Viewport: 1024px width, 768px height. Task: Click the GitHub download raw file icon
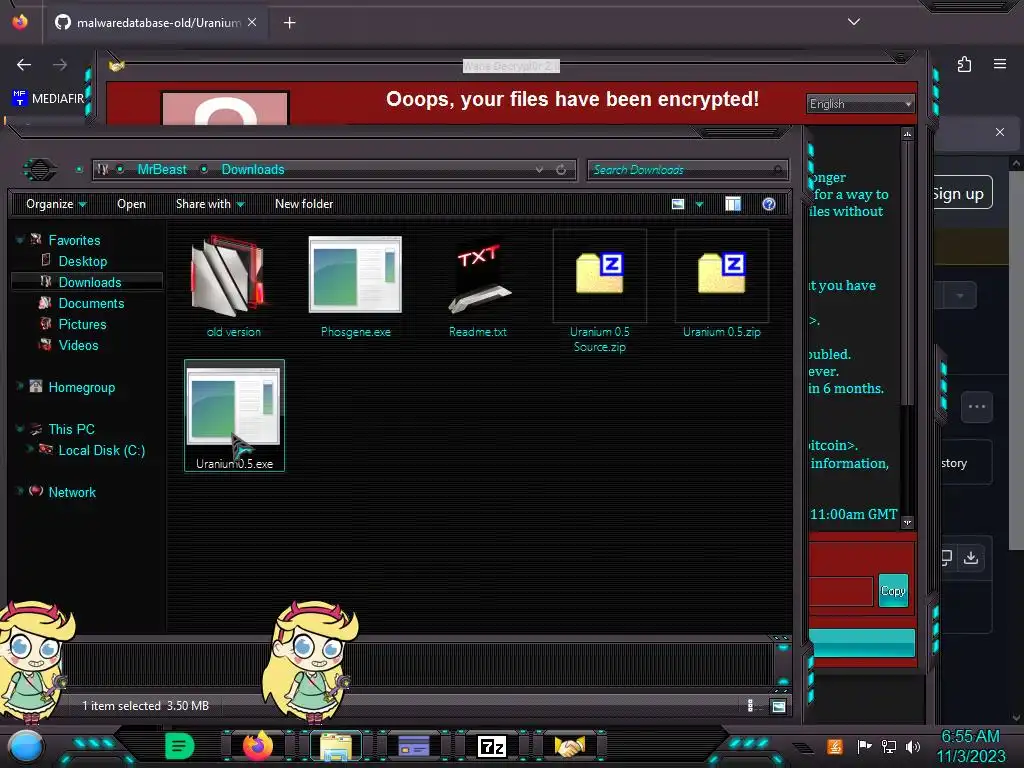tap(971, 557)
